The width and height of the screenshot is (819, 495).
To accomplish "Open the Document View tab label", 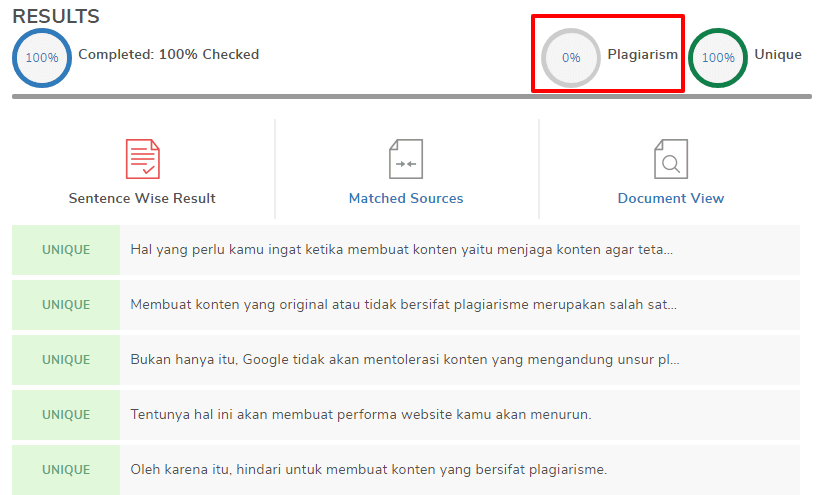I will tap(670, 198).
